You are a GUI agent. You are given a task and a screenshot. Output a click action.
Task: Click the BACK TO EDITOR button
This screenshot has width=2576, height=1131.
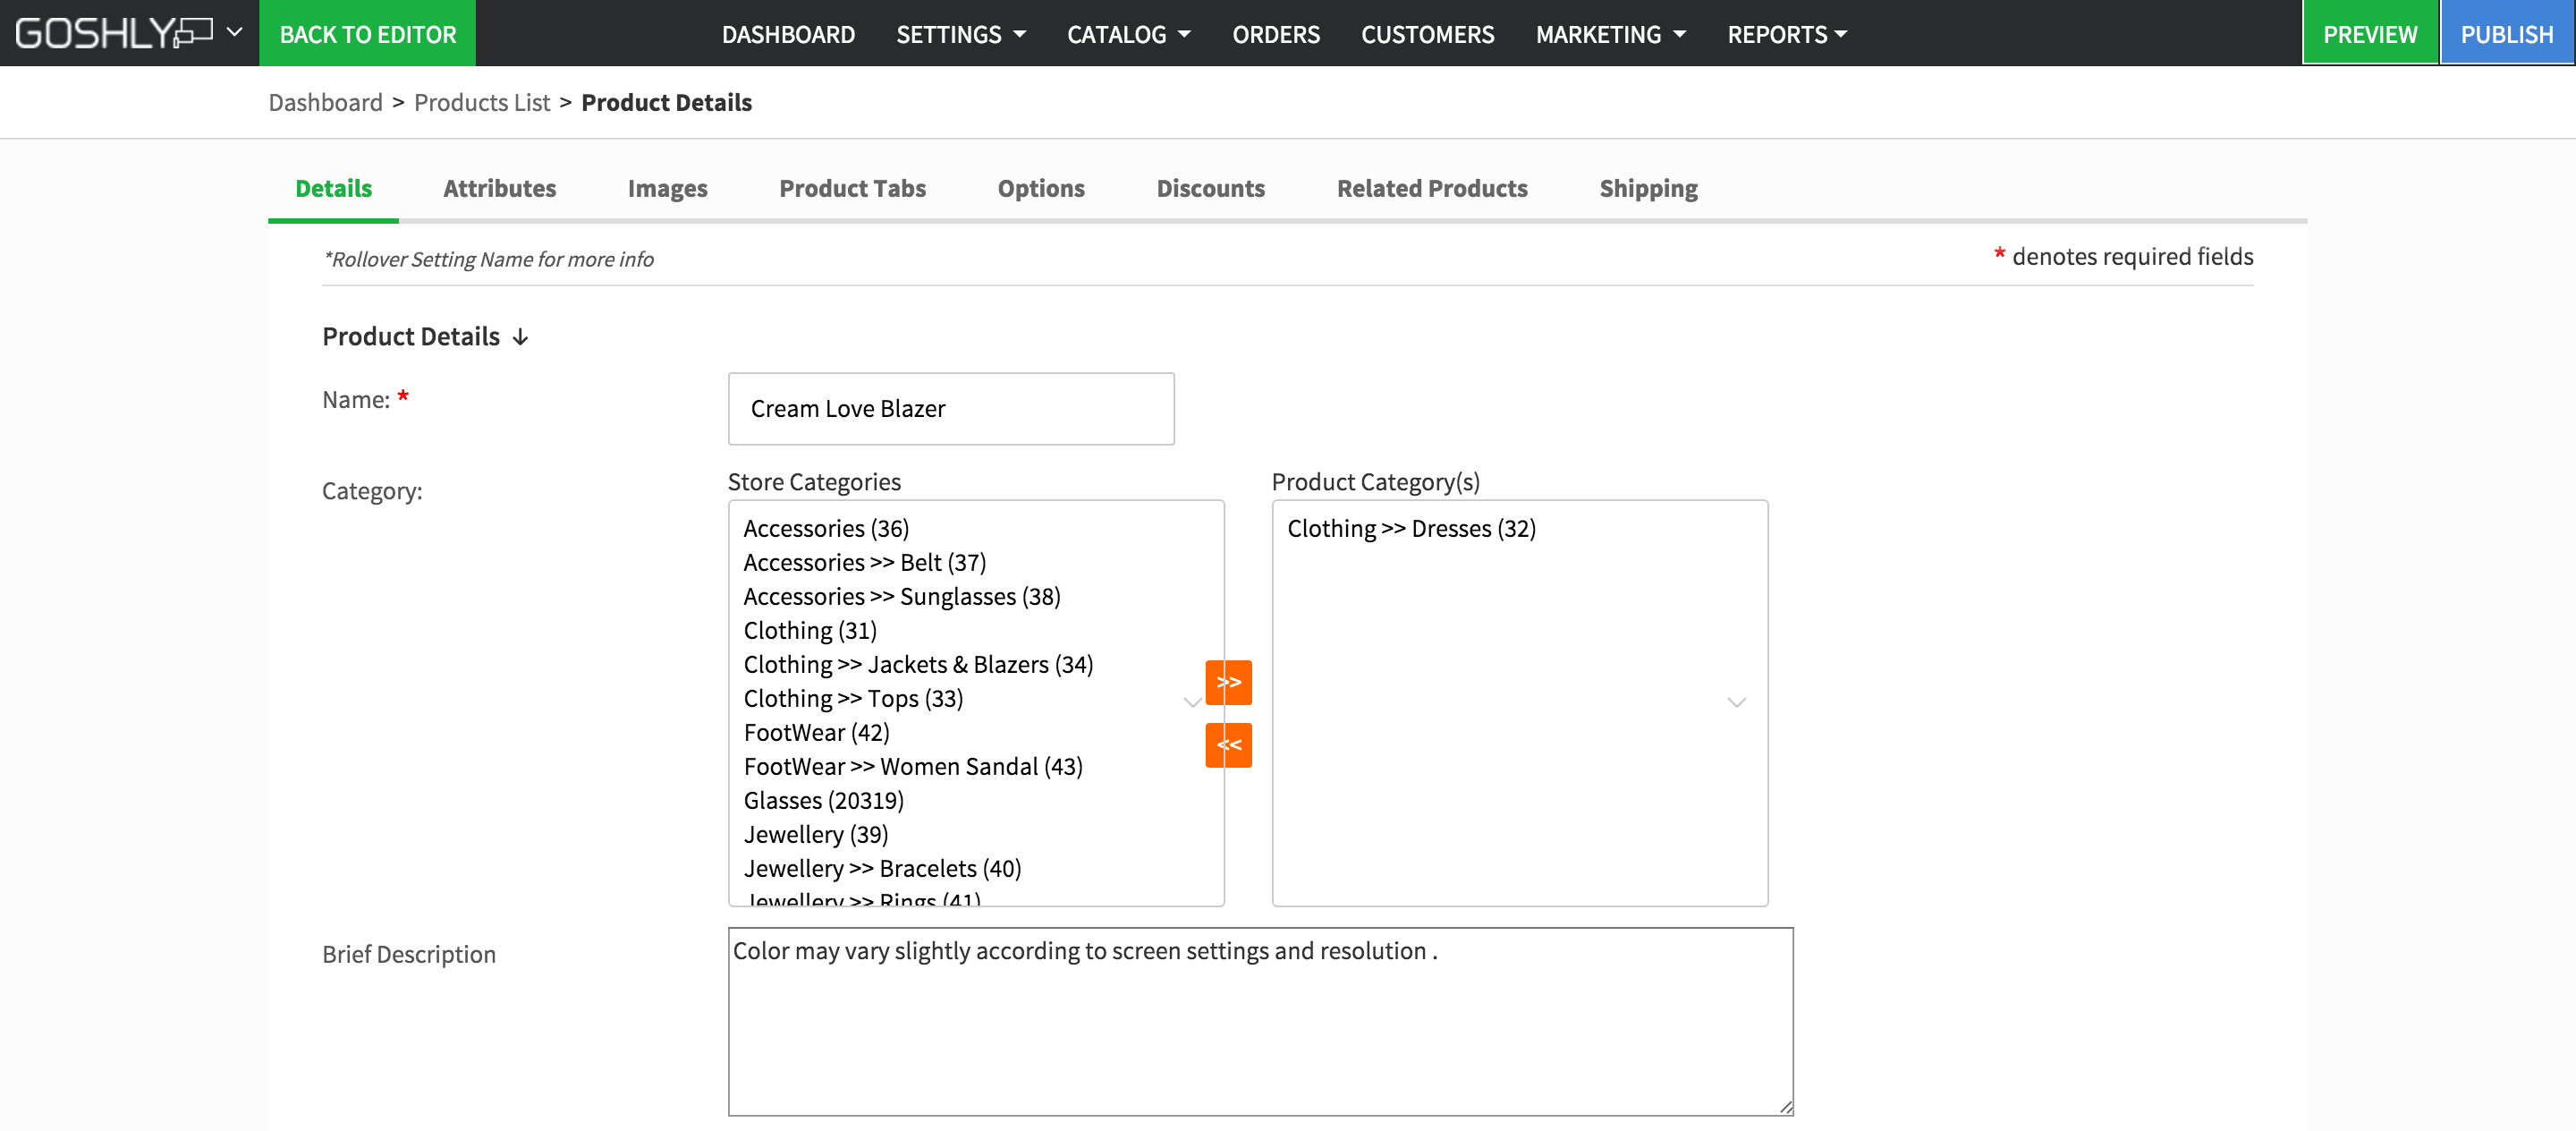point(367,33)
